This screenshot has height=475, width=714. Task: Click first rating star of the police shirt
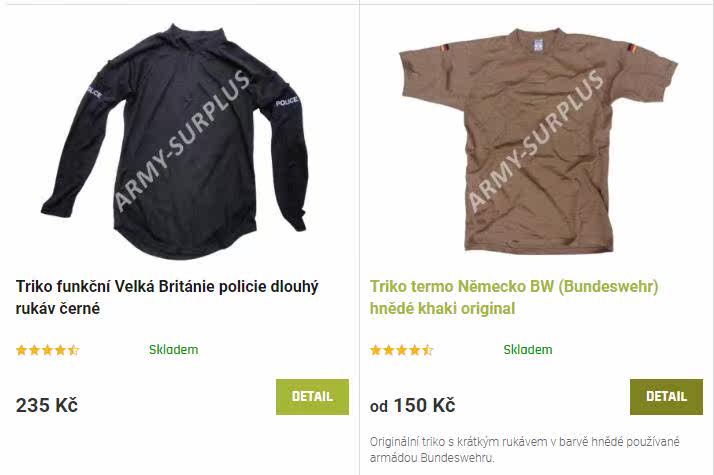pos(21,350)
